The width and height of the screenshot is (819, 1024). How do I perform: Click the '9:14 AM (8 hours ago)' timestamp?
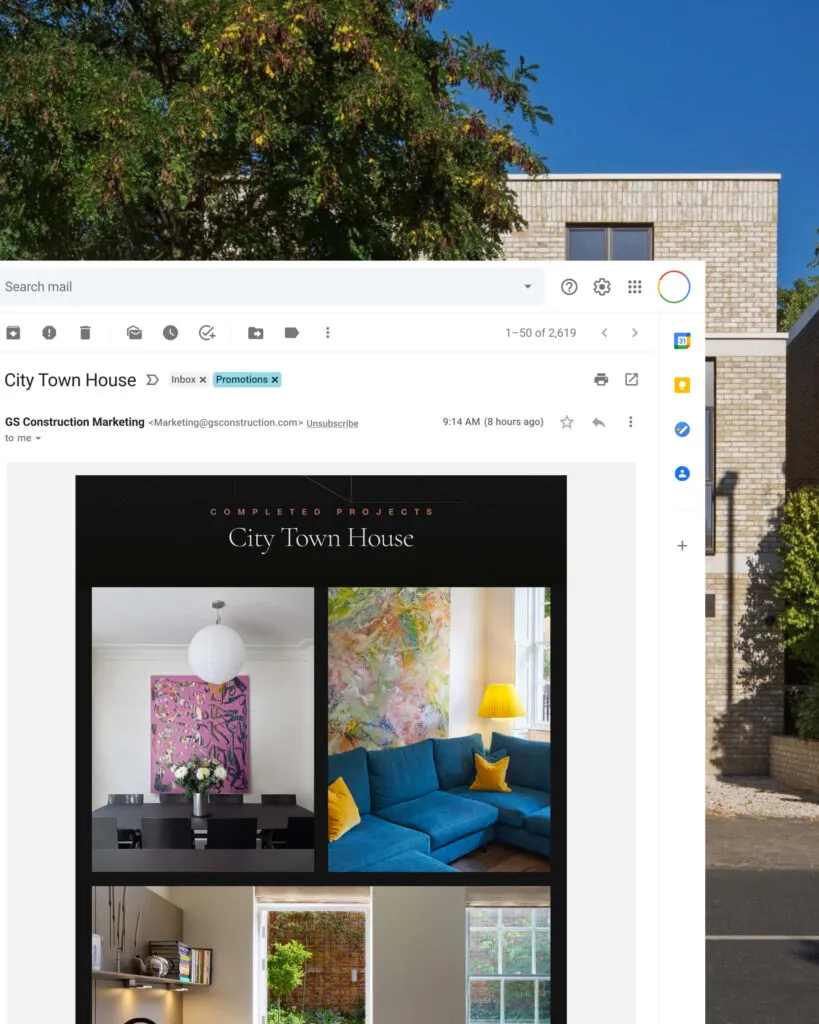tap(493, 422)
